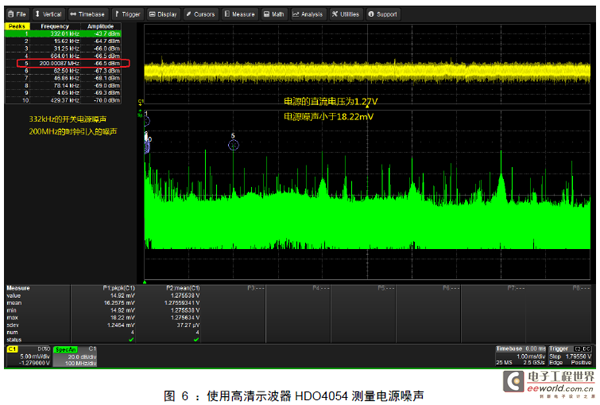Expand the Trigger menu
The height and width of the screenshot is (405, 600).
(129, 15)
